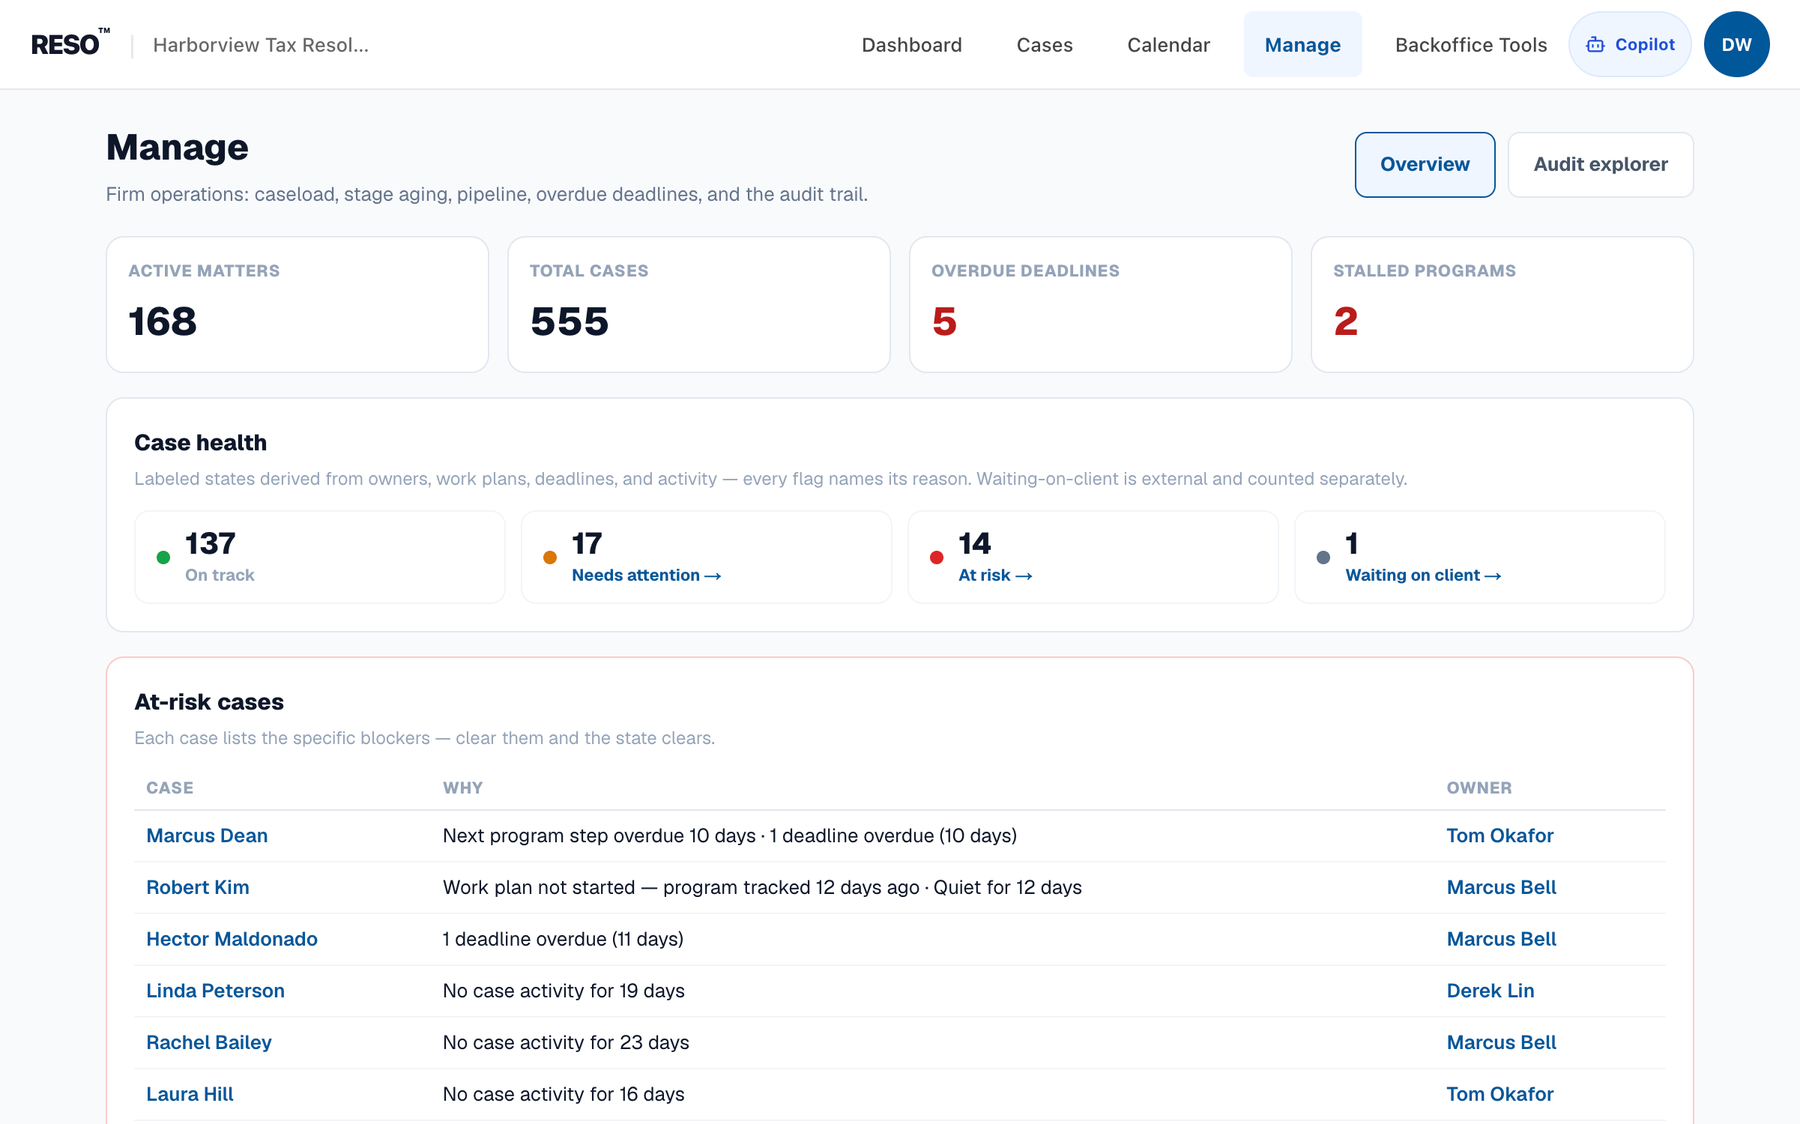Open owner Marcus Bell on Rachel Bailey row

(x=1501, y=1042)
